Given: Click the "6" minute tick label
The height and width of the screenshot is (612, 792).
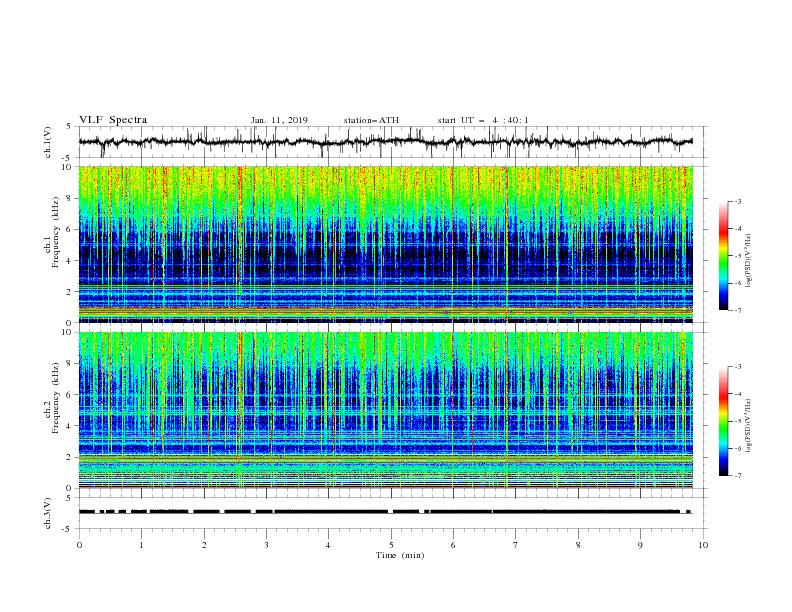Looking at the screenshot, I should (x=453, y=545).
